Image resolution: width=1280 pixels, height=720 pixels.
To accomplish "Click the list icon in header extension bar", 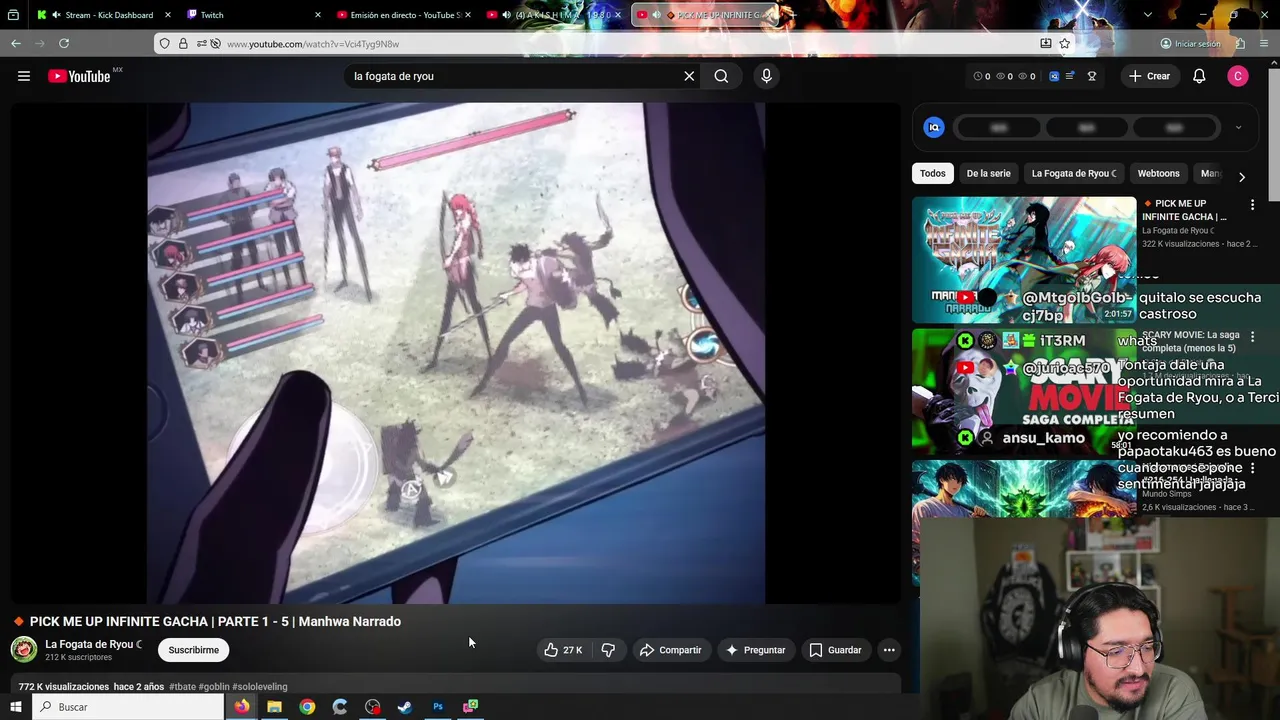I will (1070, 76).
